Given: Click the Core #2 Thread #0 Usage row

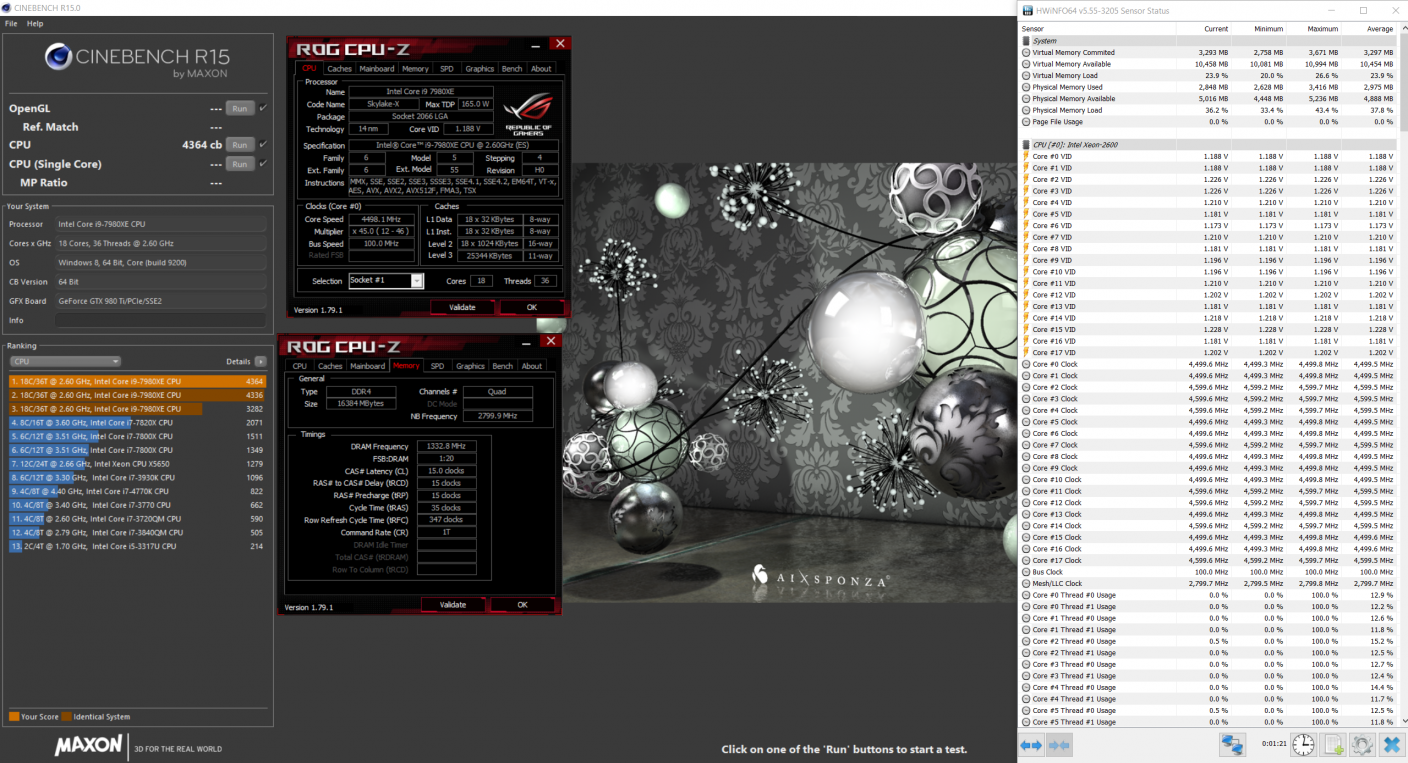Looking at the screenshot, I should (x=1208, y=641).
